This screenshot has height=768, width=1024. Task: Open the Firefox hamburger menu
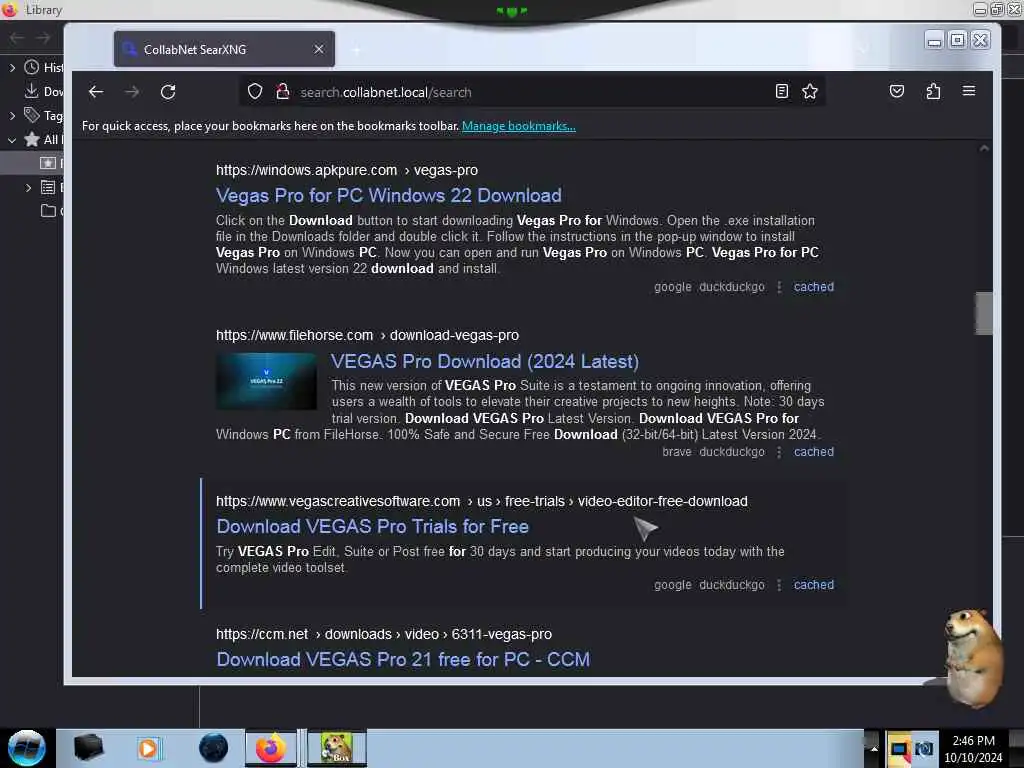point(968,91)
